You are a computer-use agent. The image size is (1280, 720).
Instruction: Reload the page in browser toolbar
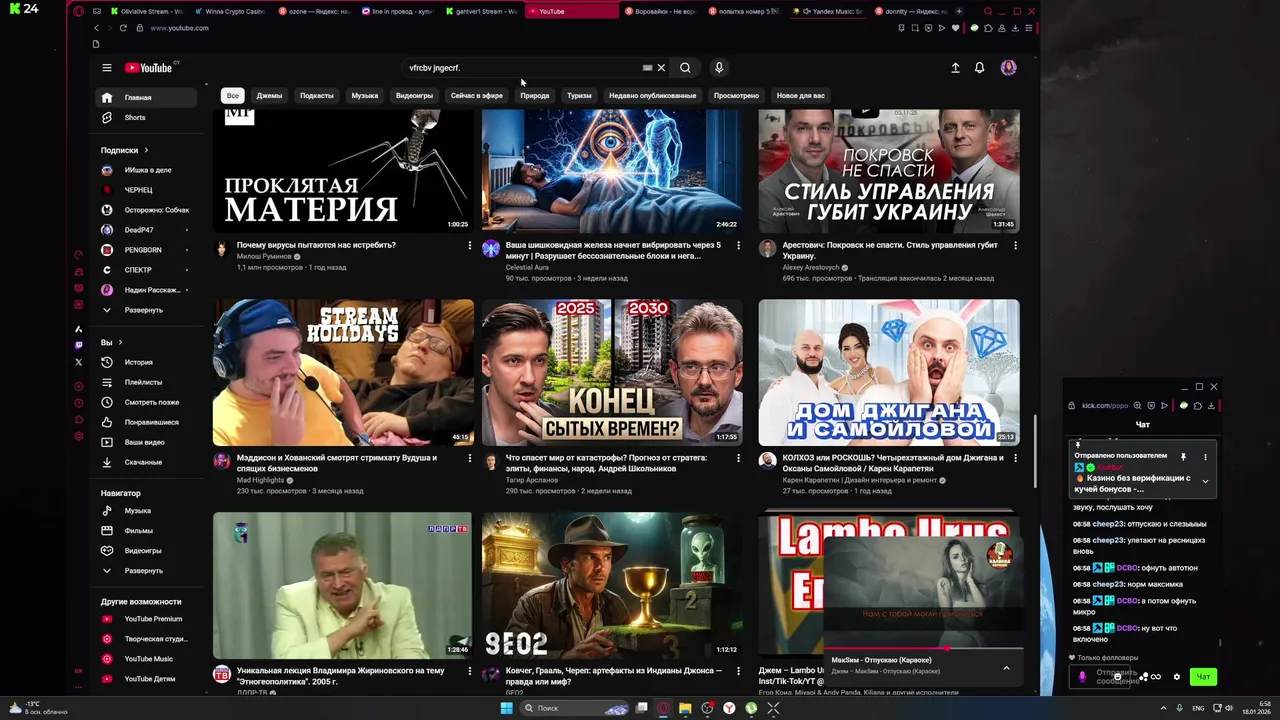123,28
